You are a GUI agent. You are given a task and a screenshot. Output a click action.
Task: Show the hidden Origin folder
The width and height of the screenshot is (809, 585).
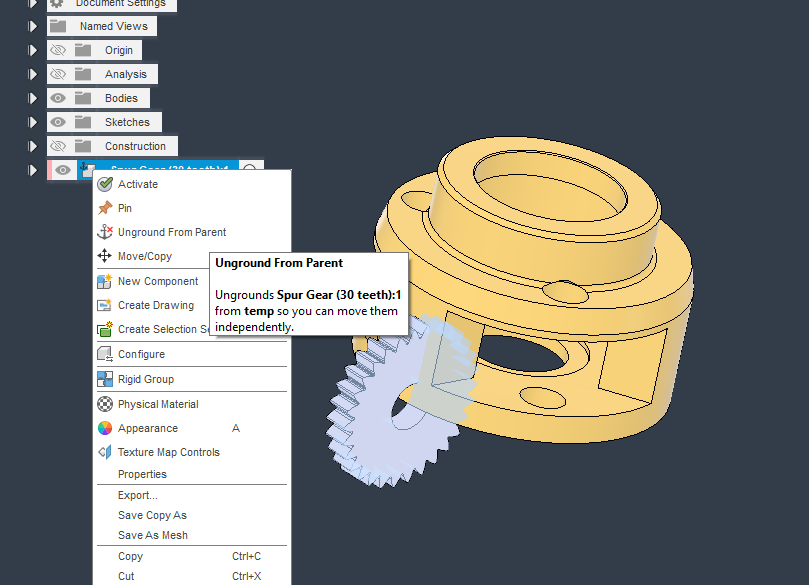[58, 50]
